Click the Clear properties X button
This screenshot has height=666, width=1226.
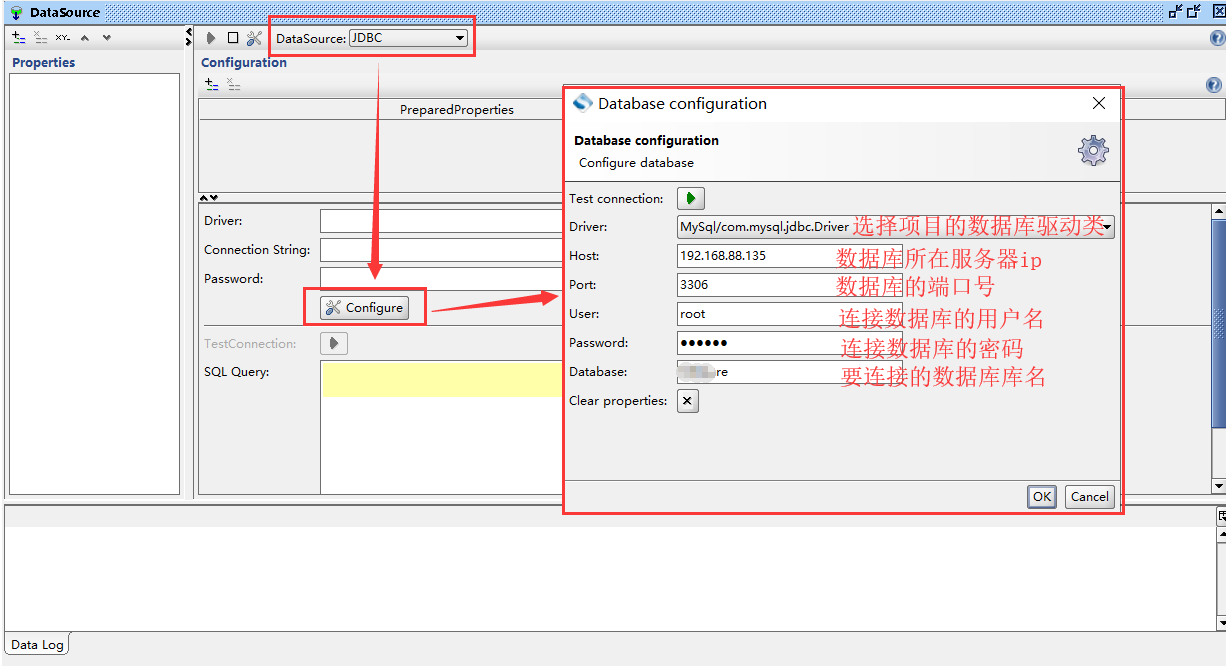(688, 401)
